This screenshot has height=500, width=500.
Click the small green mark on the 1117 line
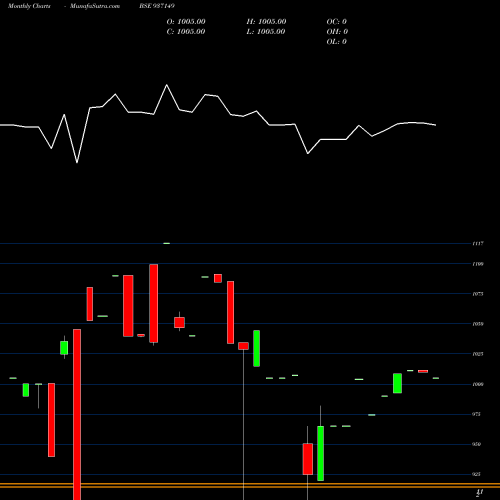click(167, 243)
